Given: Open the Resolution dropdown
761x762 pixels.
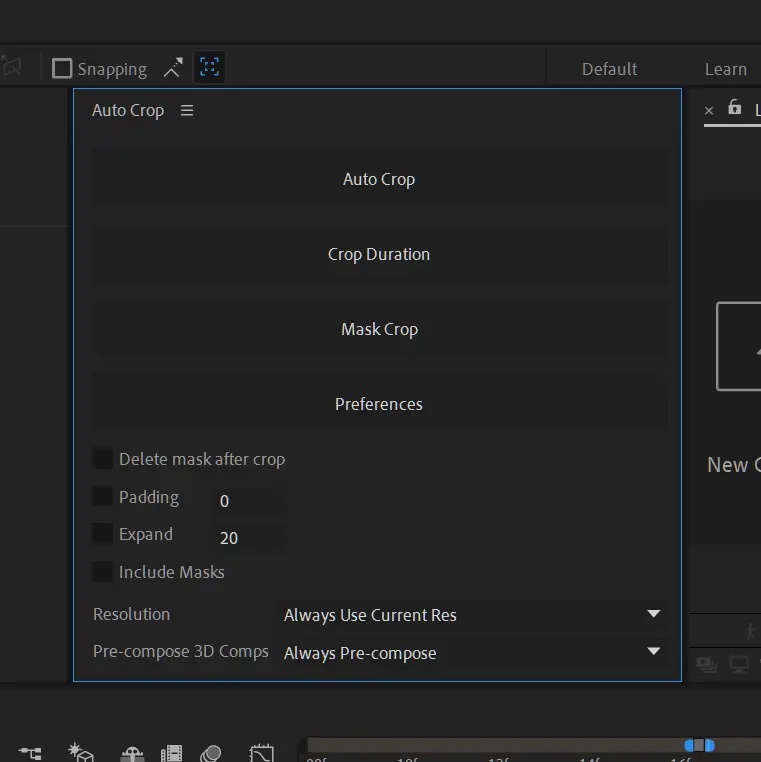Looking at the screenshot, I should [470, 615].
